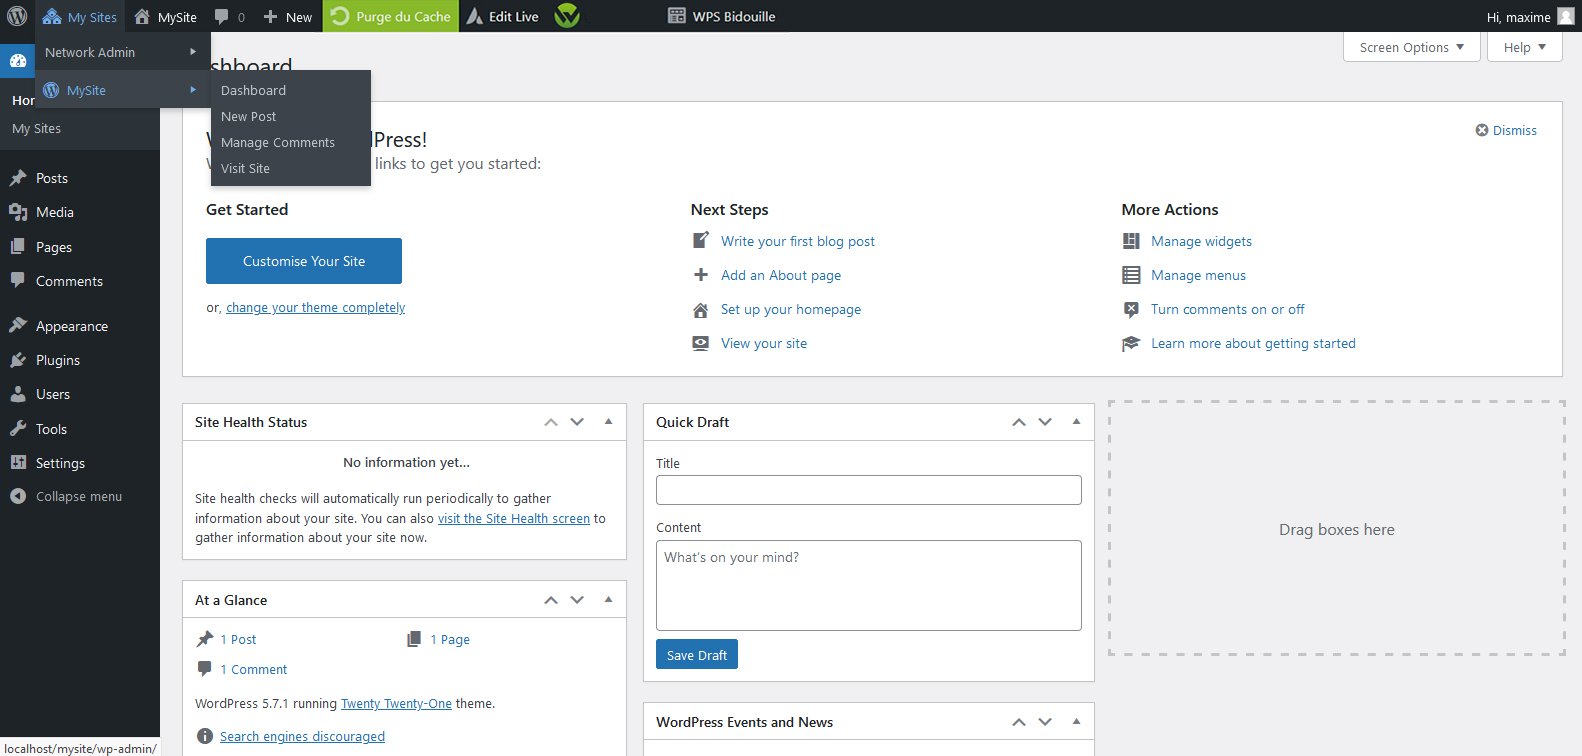
Task: Open the comments bubble icon in admin bar
Action: coord(229,17)
